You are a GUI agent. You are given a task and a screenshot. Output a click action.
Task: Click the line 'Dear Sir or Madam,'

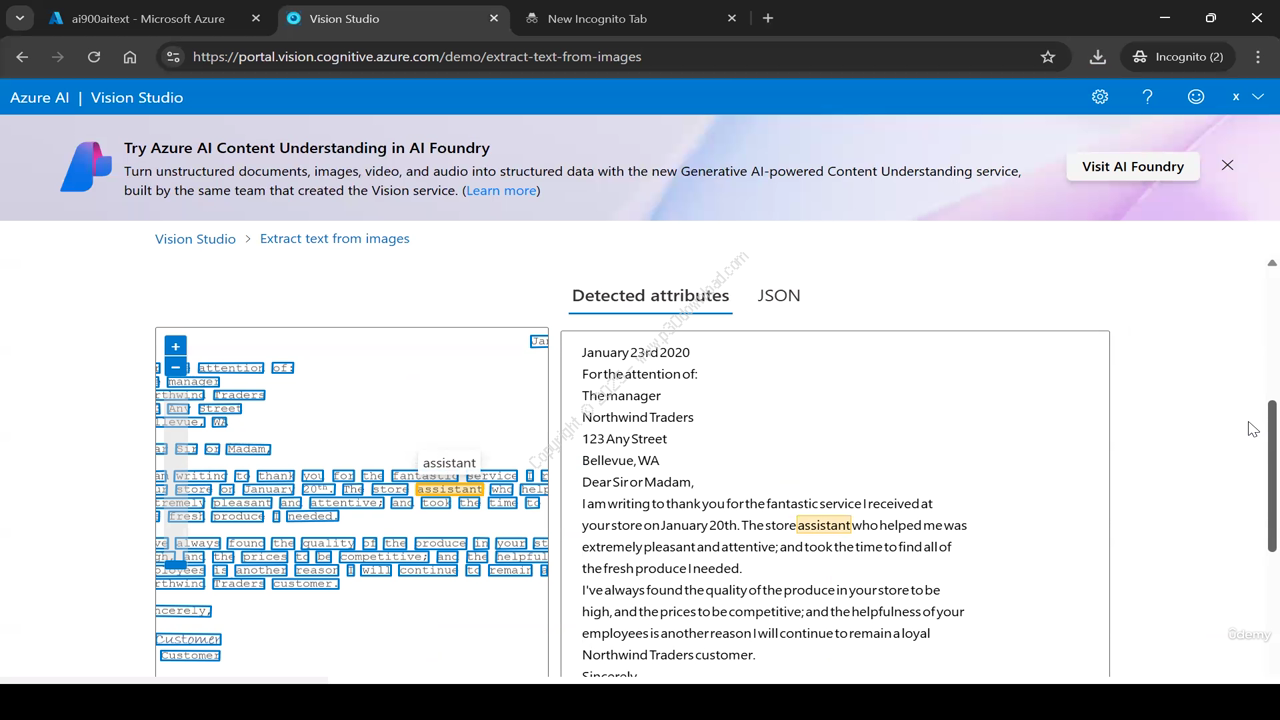(x=638, y=482)
